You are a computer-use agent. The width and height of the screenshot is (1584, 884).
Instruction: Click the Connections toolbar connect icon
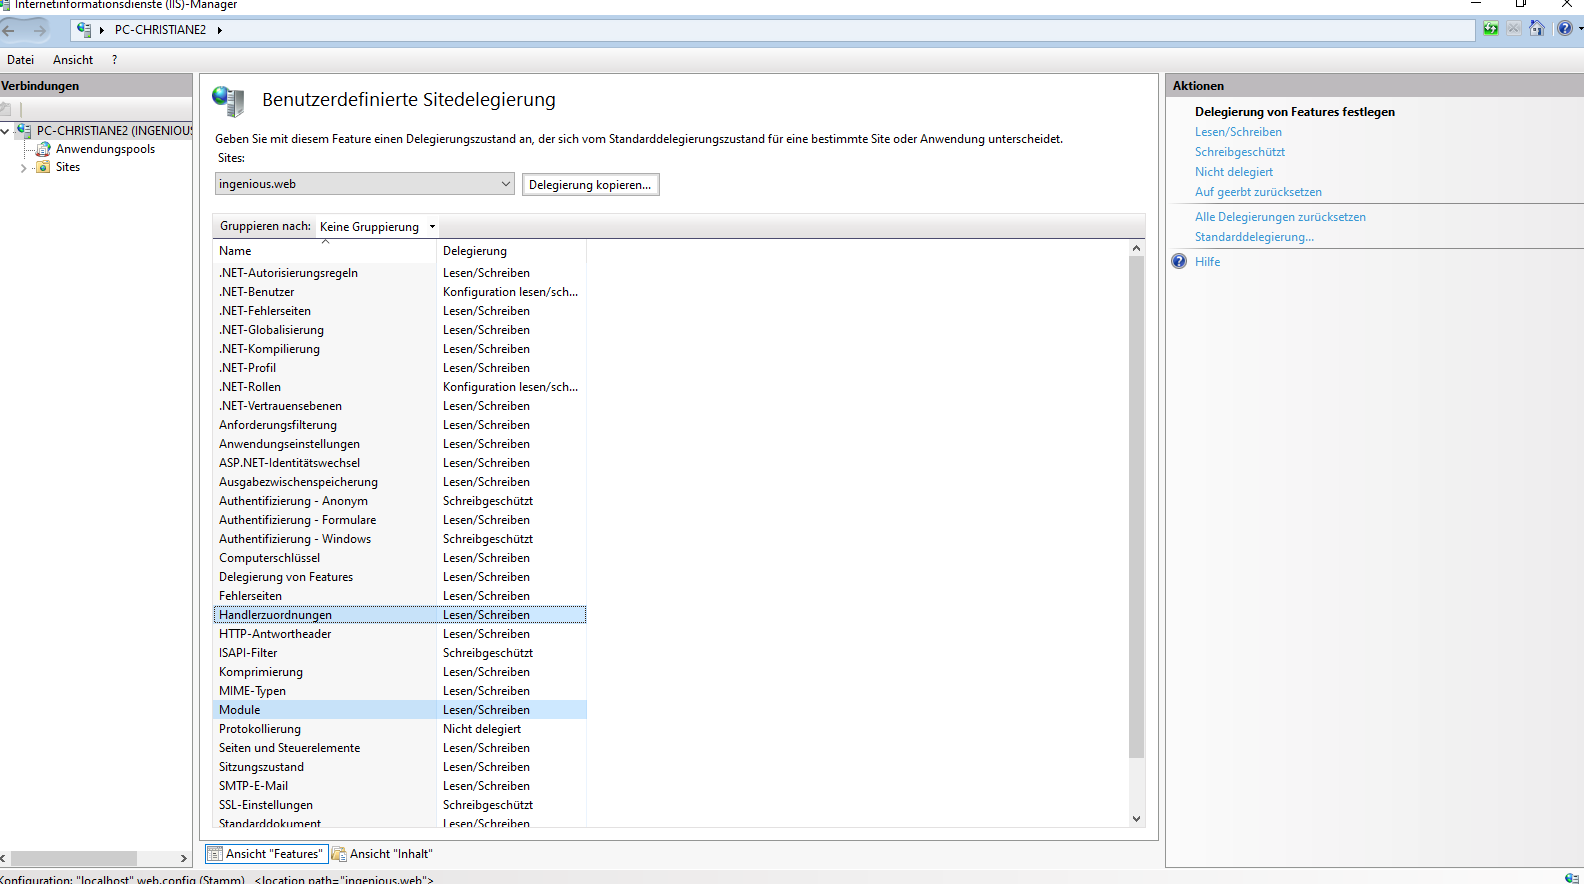coord(6,109)
